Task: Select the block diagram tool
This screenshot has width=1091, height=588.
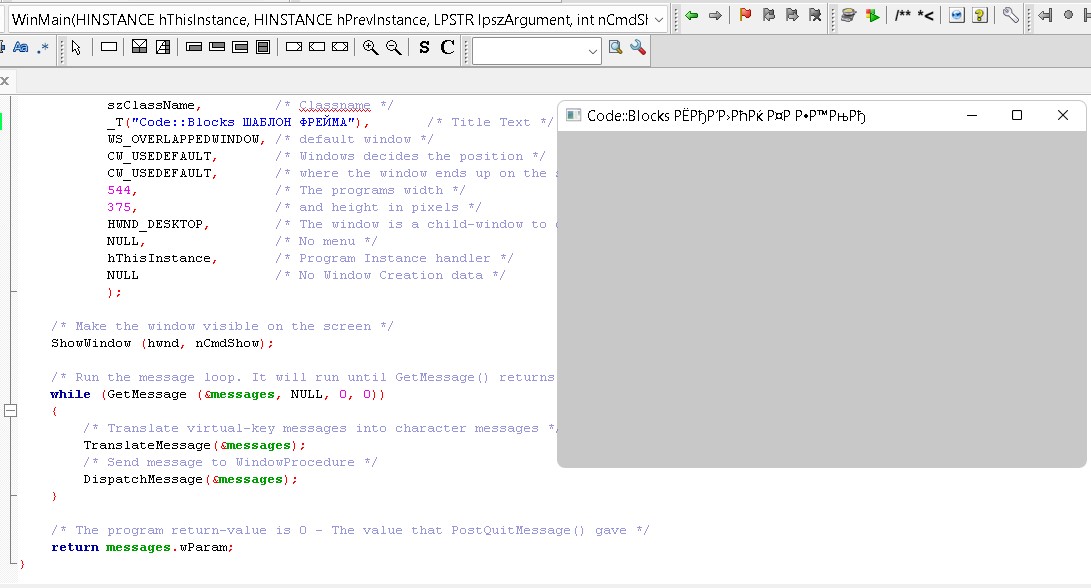Action: pyautogui.click(x=263, y=47)
